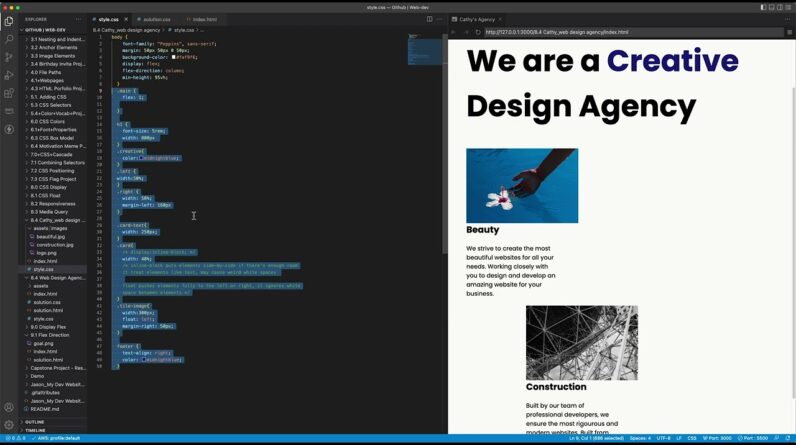Open goal.png in the explorer
Viewport: 796px width, 445px height.
pos(43,344)
